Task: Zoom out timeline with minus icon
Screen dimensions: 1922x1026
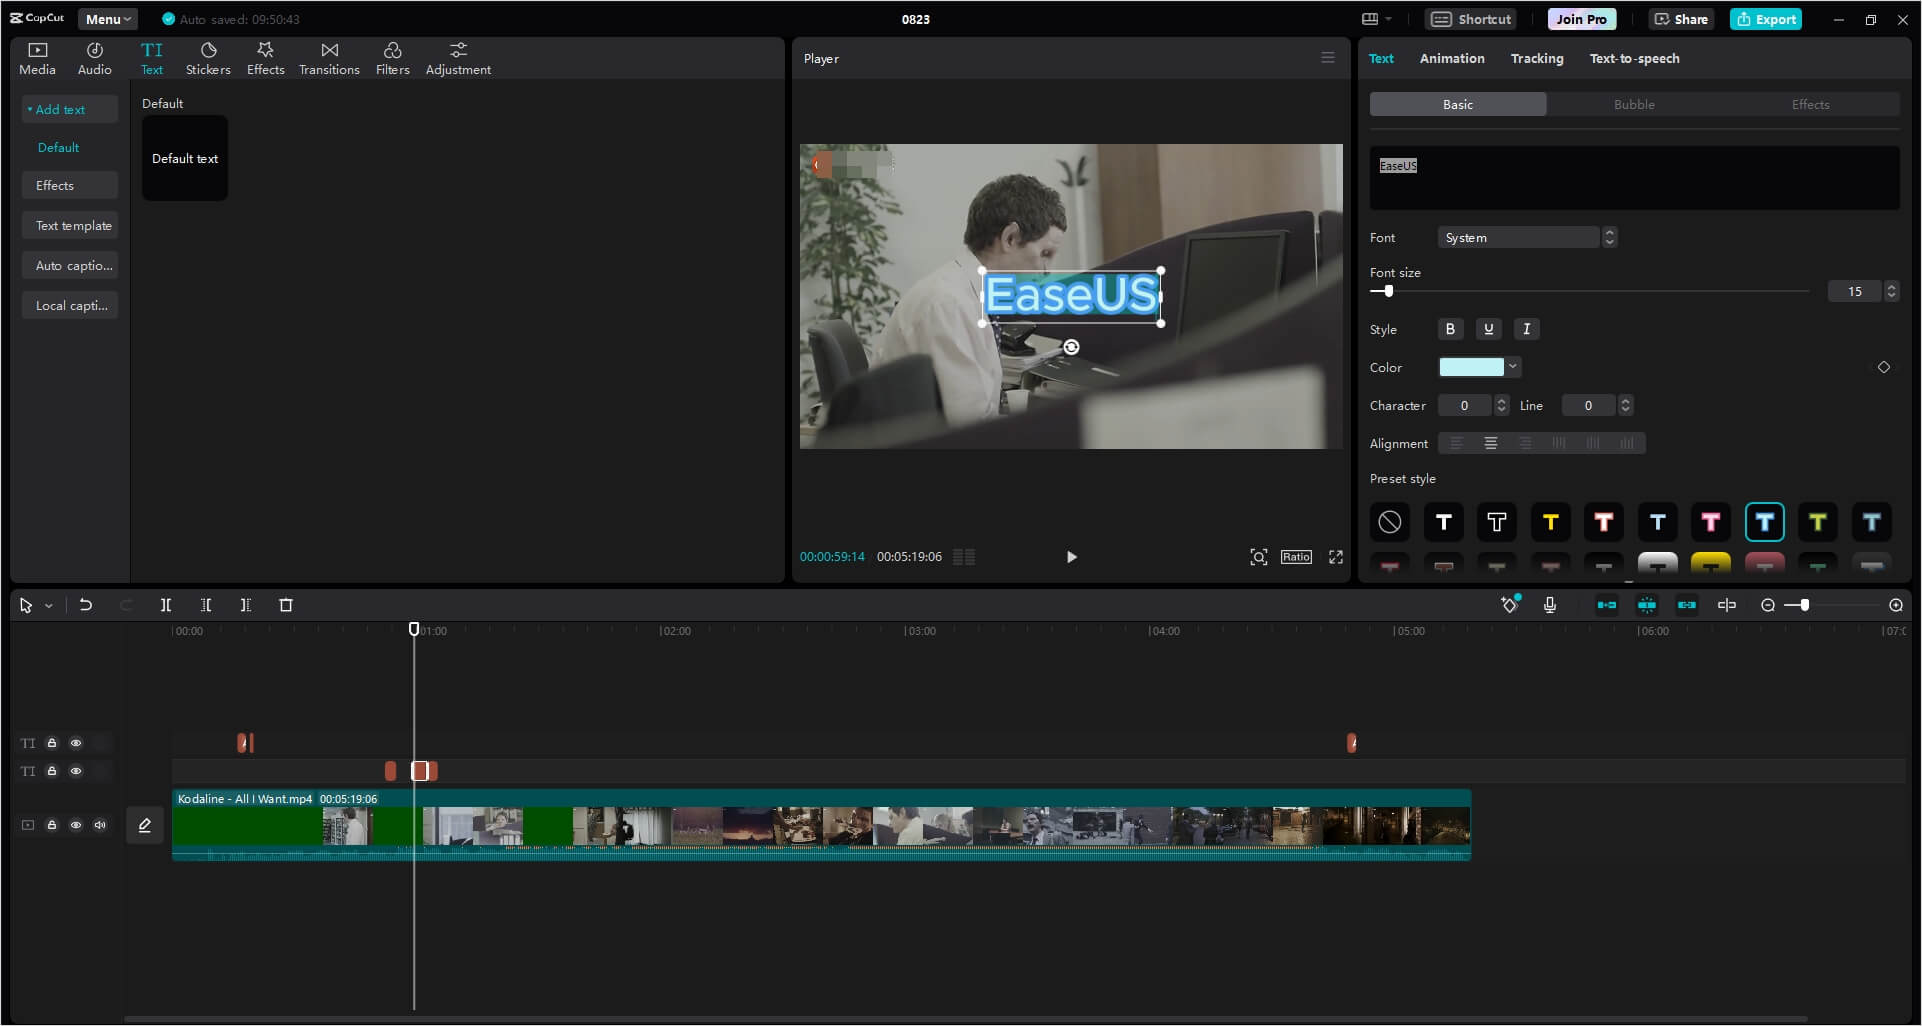Action: 1767,605
